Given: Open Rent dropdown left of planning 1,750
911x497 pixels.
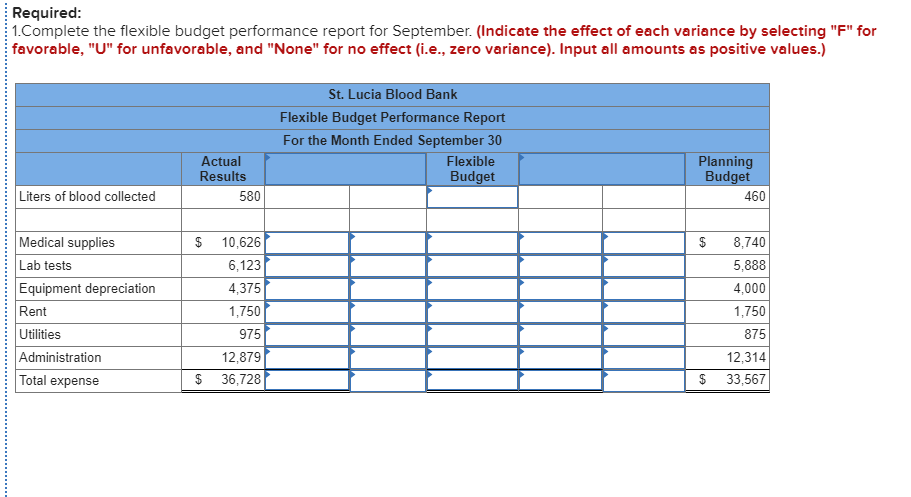Looking at the screenshot, I should (x=644, y=312).
